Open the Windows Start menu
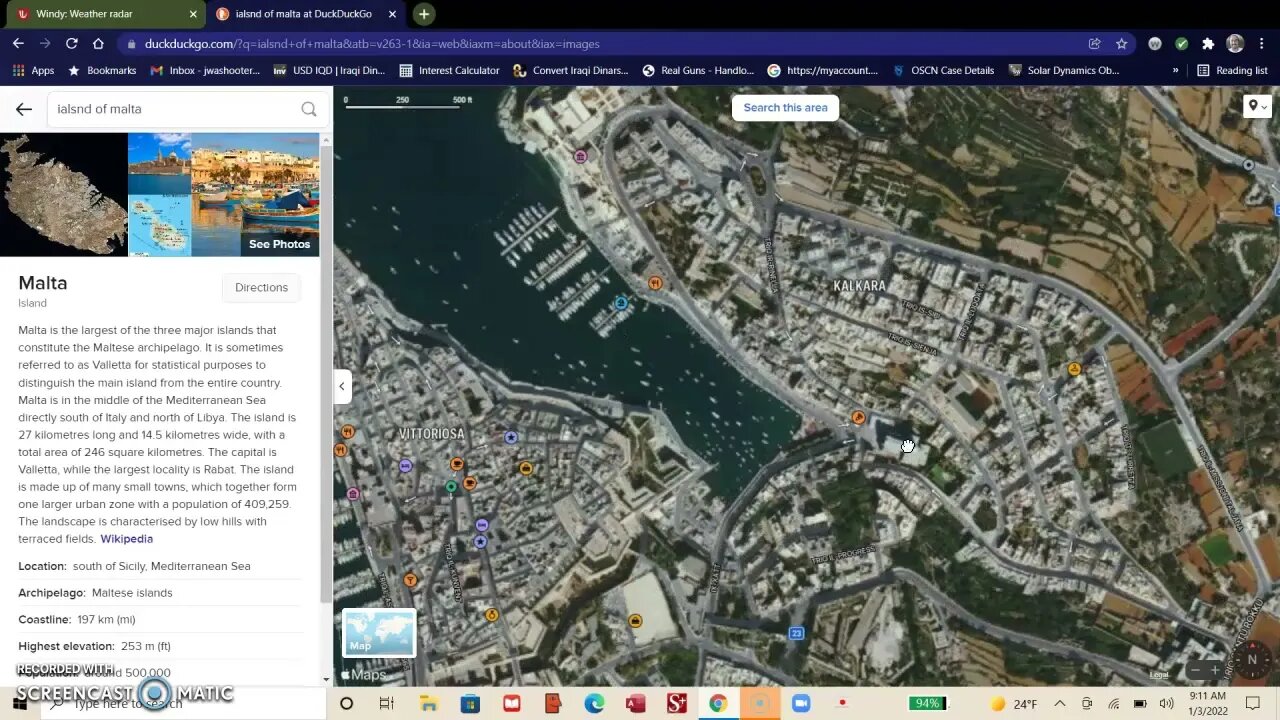Viewport: 1280px width, 720px height. click(20, 704)
